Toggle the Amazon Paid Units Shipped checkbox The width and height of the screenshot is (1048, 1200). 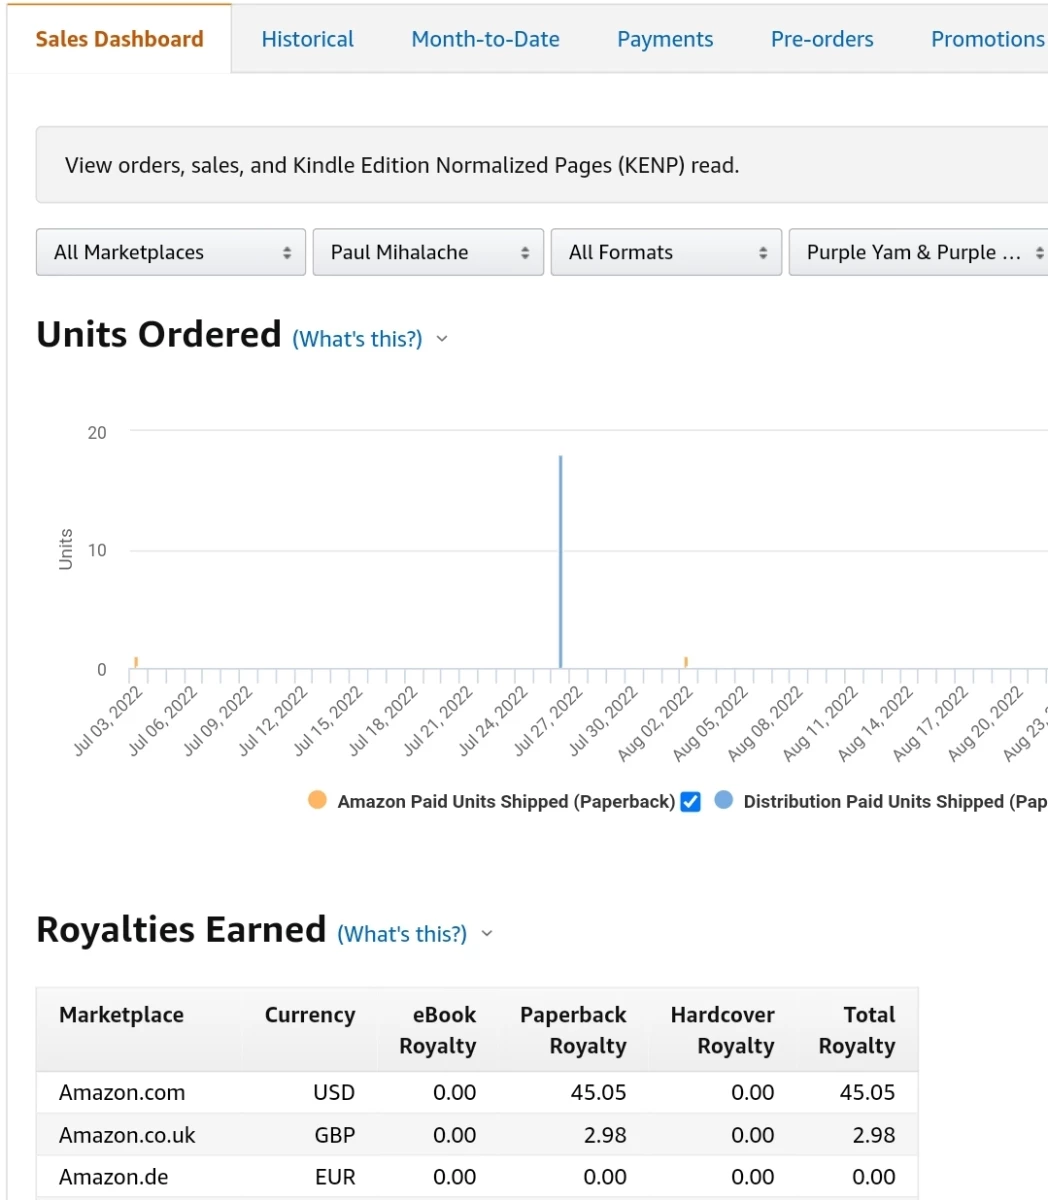click(x=690, y=802)
